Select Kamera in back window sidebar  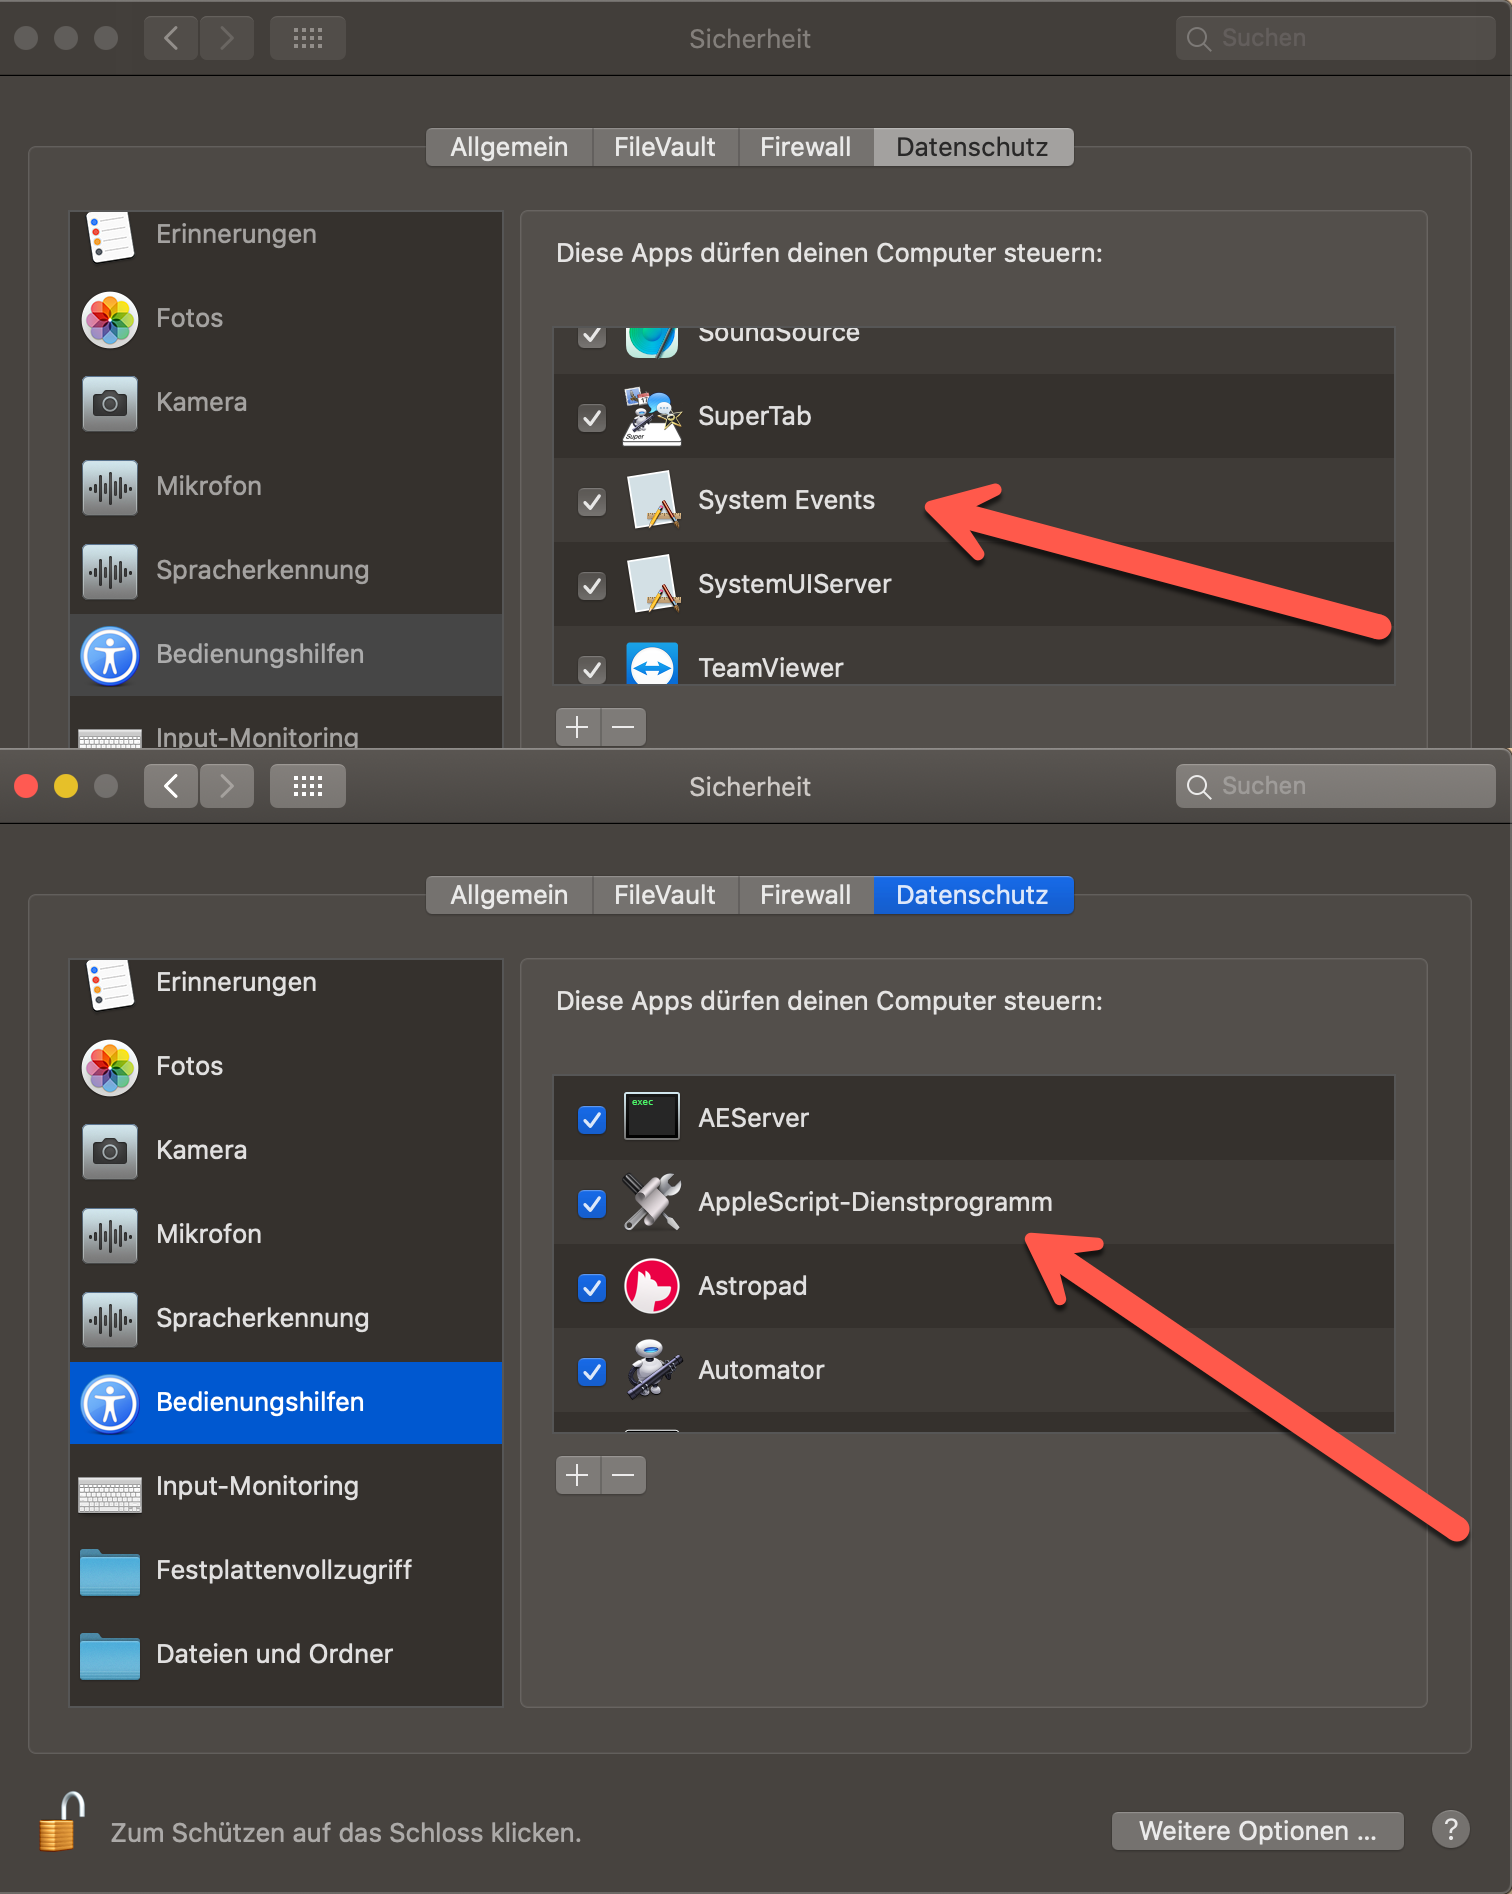click(286, 403)
